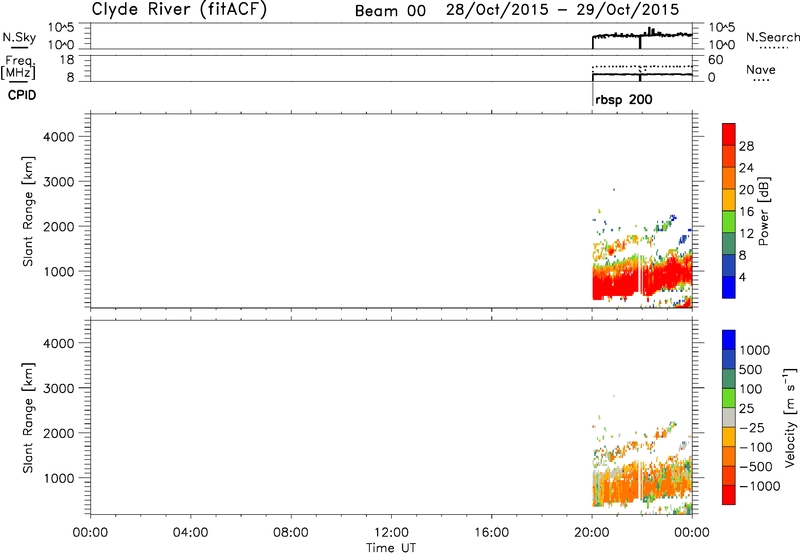The height and width of the screenshot is (554, 800).
Task: Click the '3000' tick on velocity panel axis
Action: [59, 388]
